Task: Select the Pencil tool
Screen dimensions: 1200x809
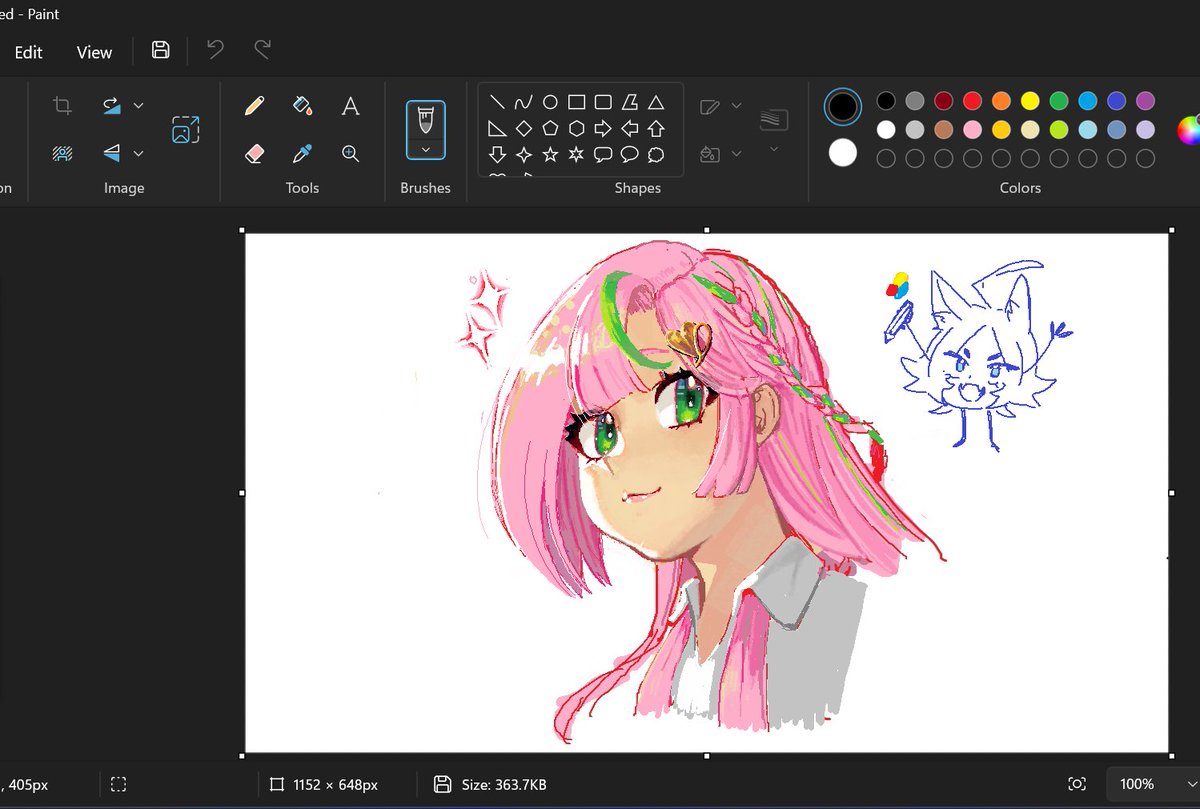Action: 254,106
